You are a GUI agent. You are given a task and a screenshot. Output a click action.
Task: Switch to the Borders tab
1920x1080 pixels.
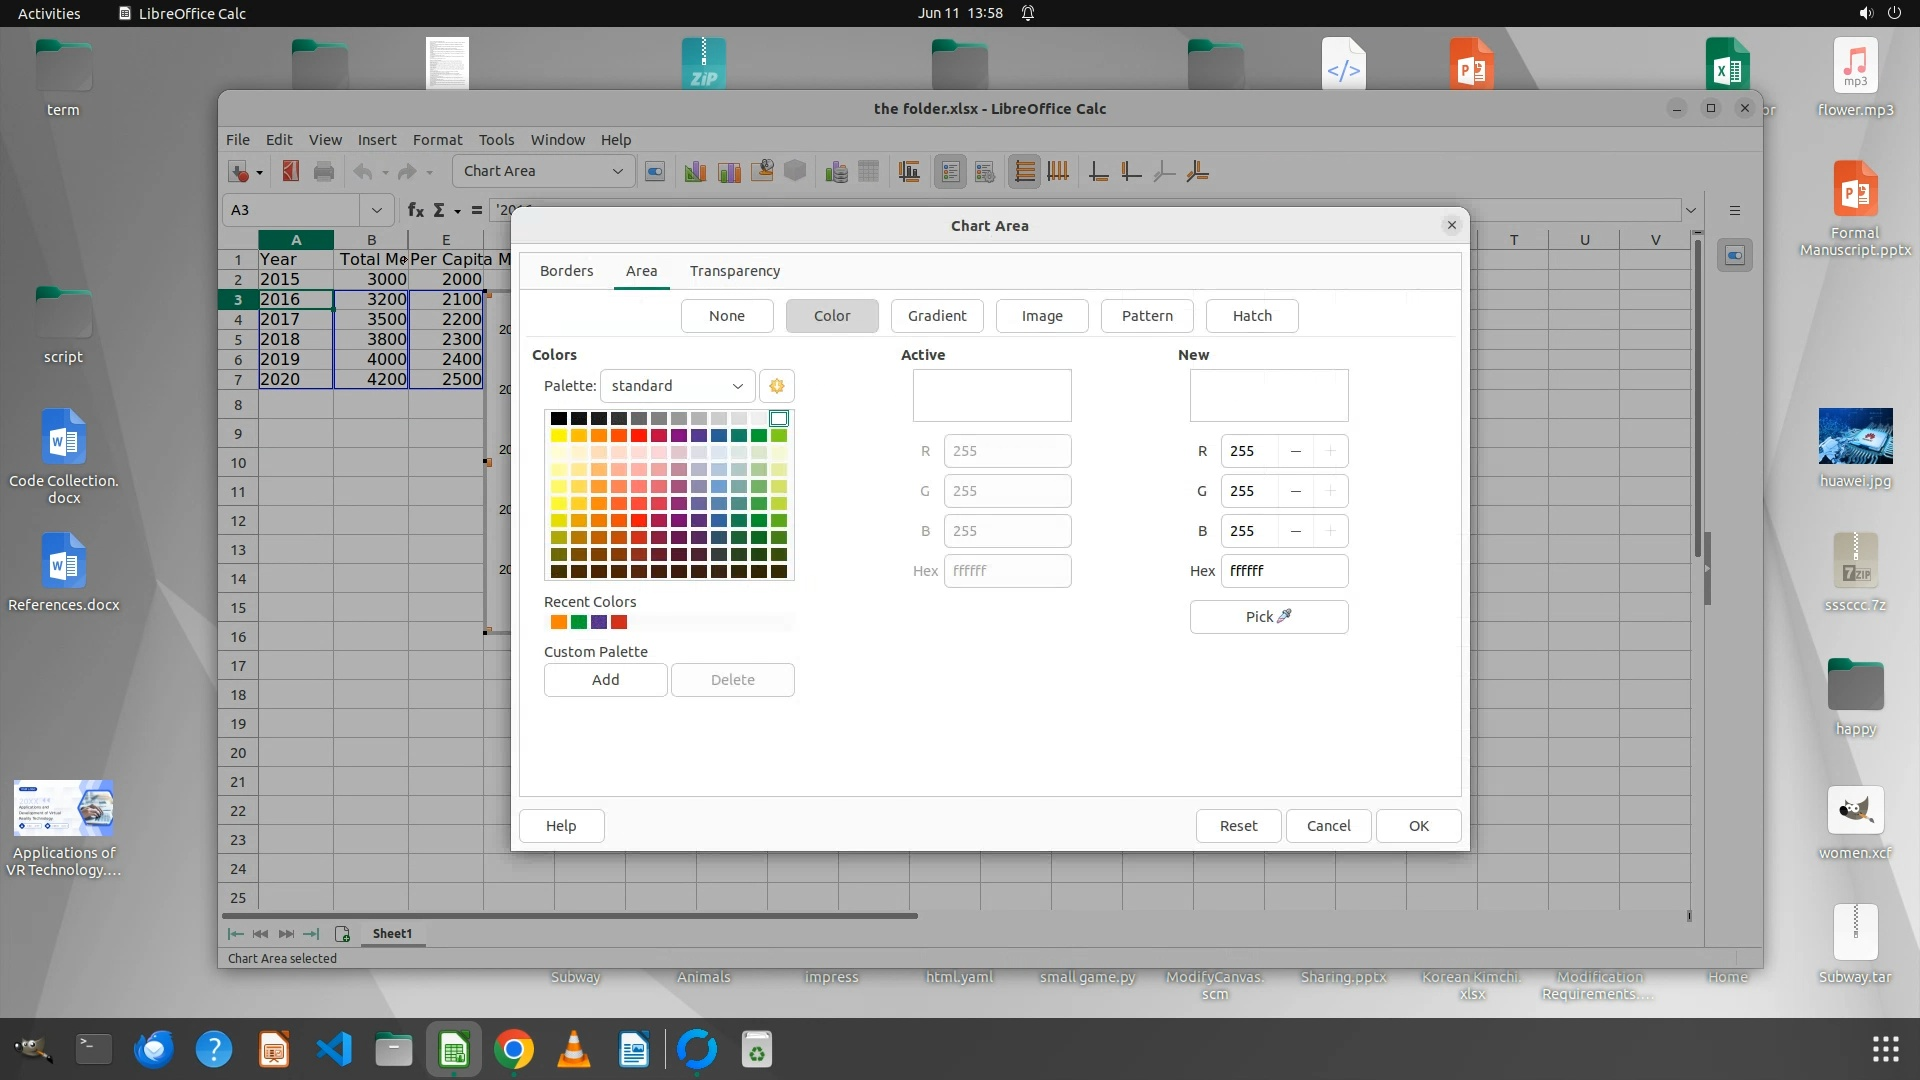(566, 271)
